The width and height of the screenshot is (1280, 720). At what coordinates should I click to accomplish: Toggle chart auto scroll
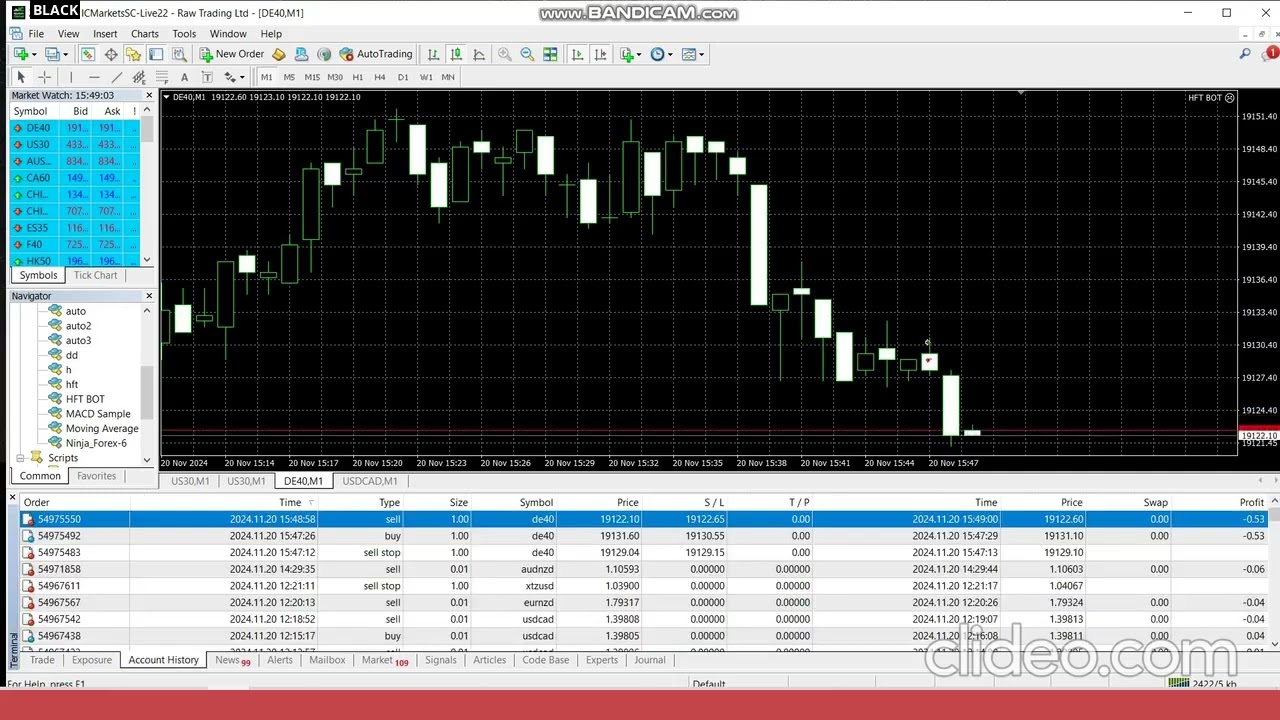click(577, 54)
